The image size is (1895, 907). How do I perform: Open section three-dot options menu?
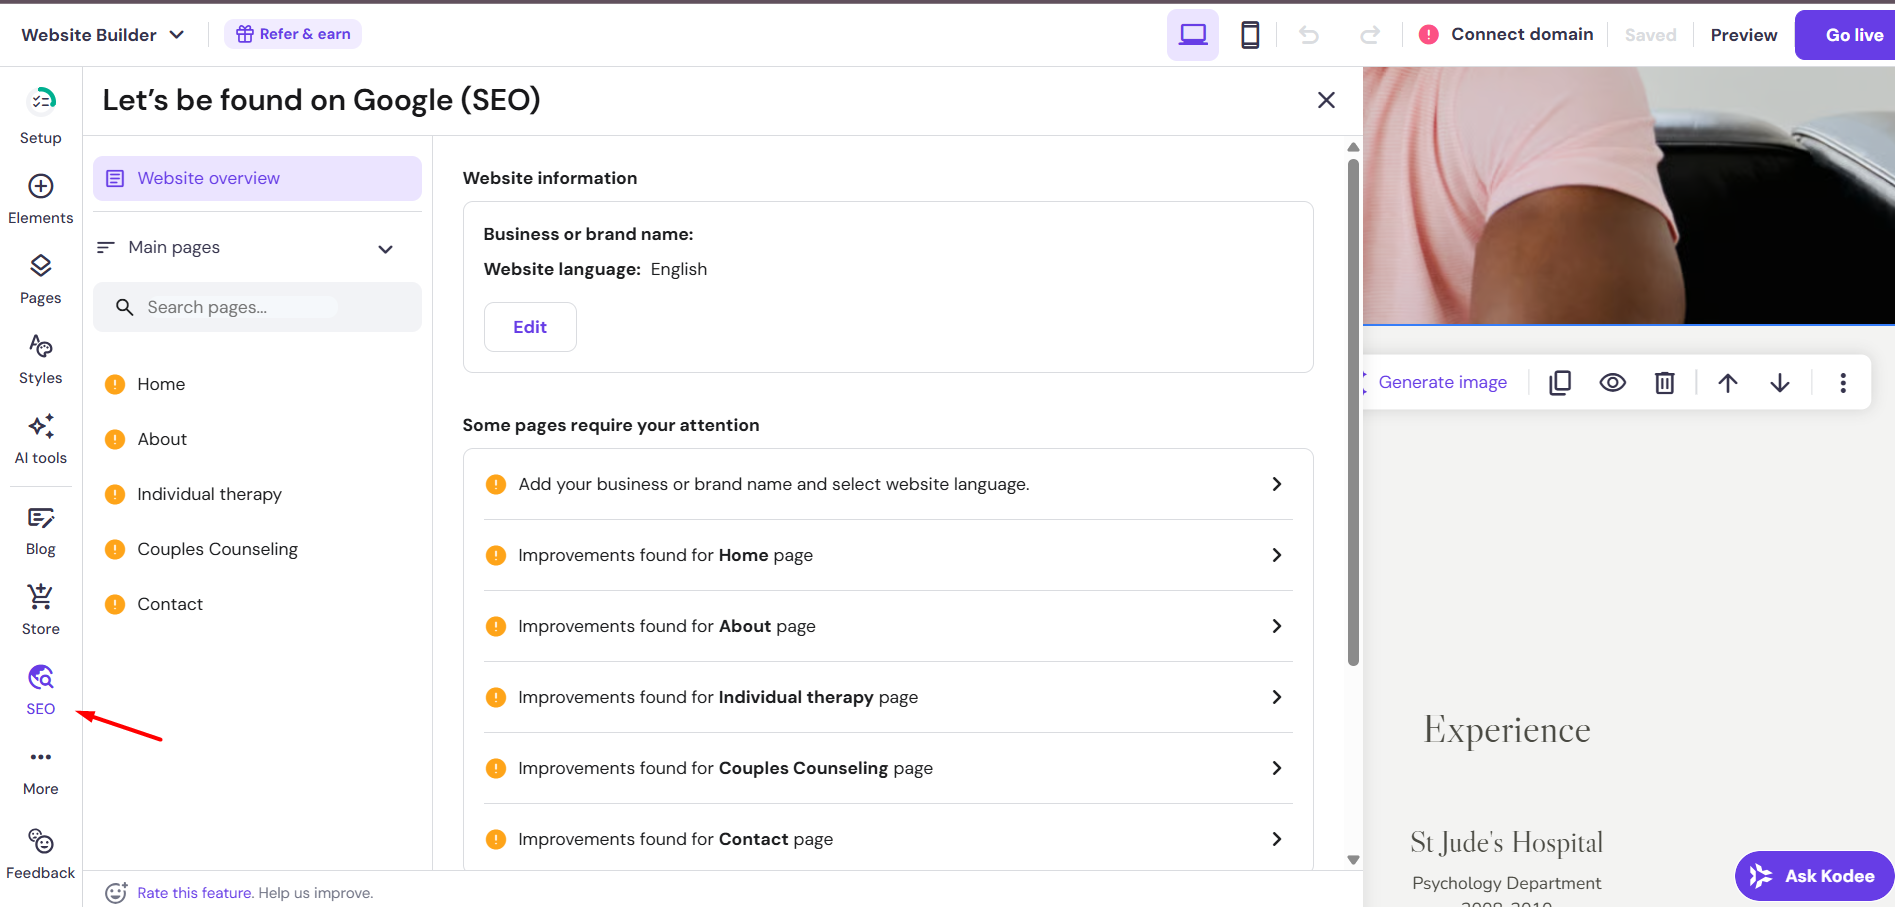1843,383
